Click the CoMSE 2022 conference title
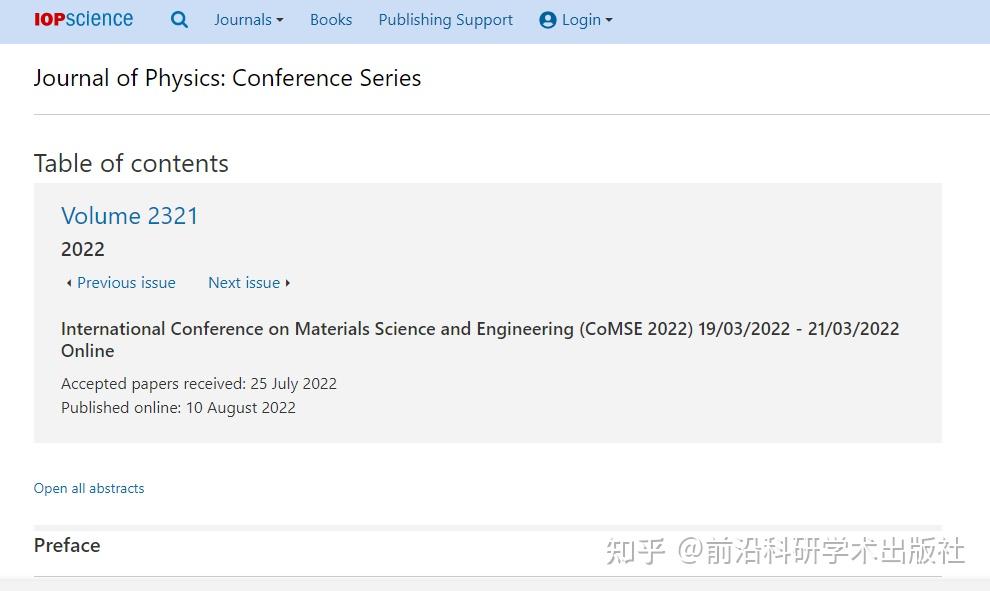 click(x=480, y=329)
